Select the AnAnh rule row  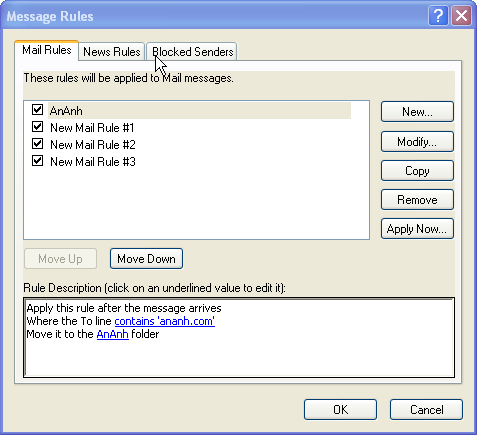click(x=199, y=111)
